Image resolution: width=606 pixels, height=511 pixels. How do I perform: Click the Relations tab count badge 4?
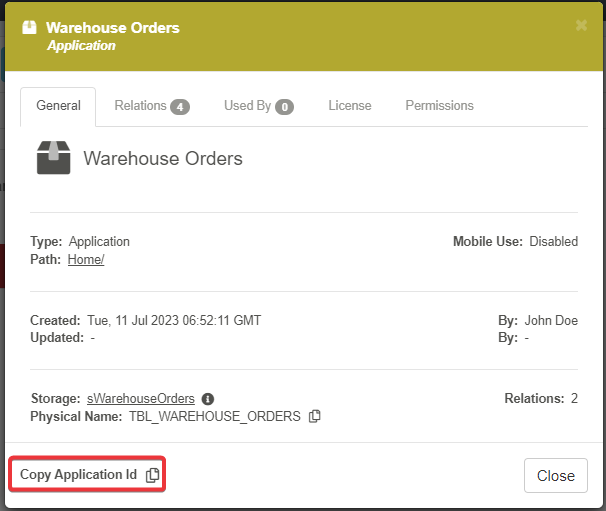179,107
